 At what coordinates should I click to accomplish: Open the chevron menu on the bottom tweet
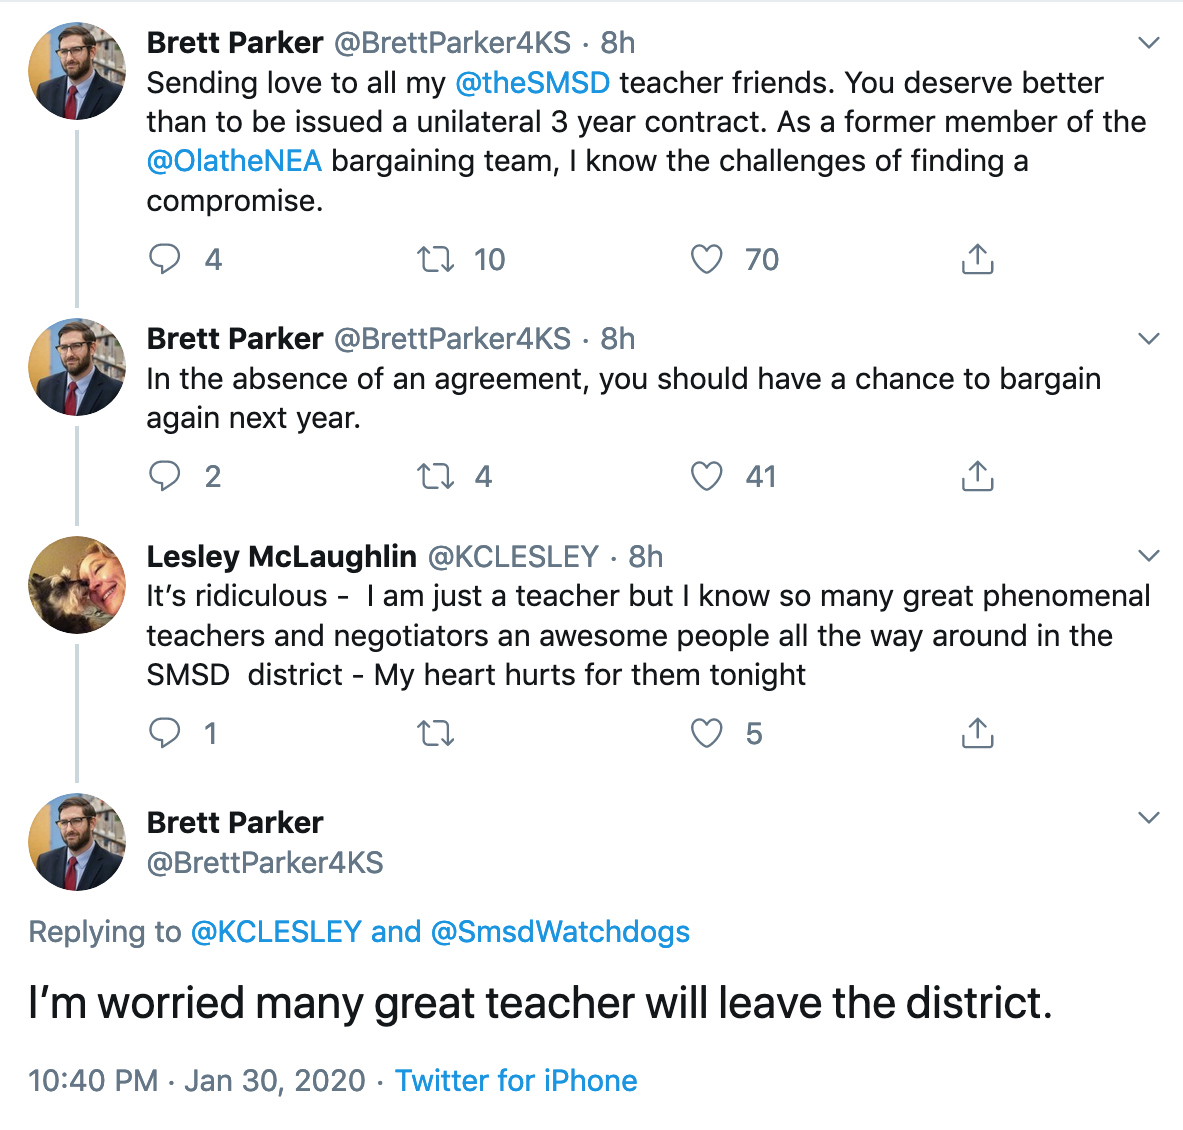pyautogui.click(x=1149, y=818)
